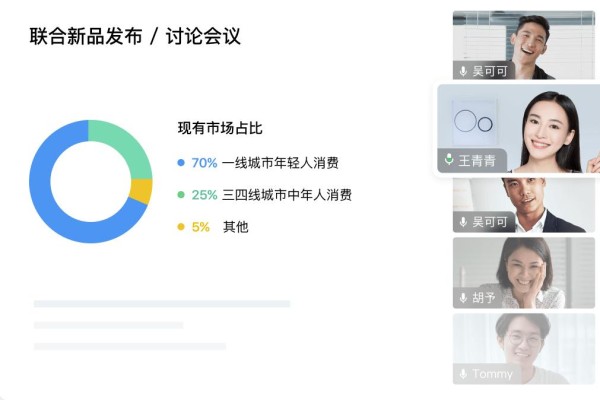
Task: Click the 现有市场占比 chart heading
Action: coord(220,128)
